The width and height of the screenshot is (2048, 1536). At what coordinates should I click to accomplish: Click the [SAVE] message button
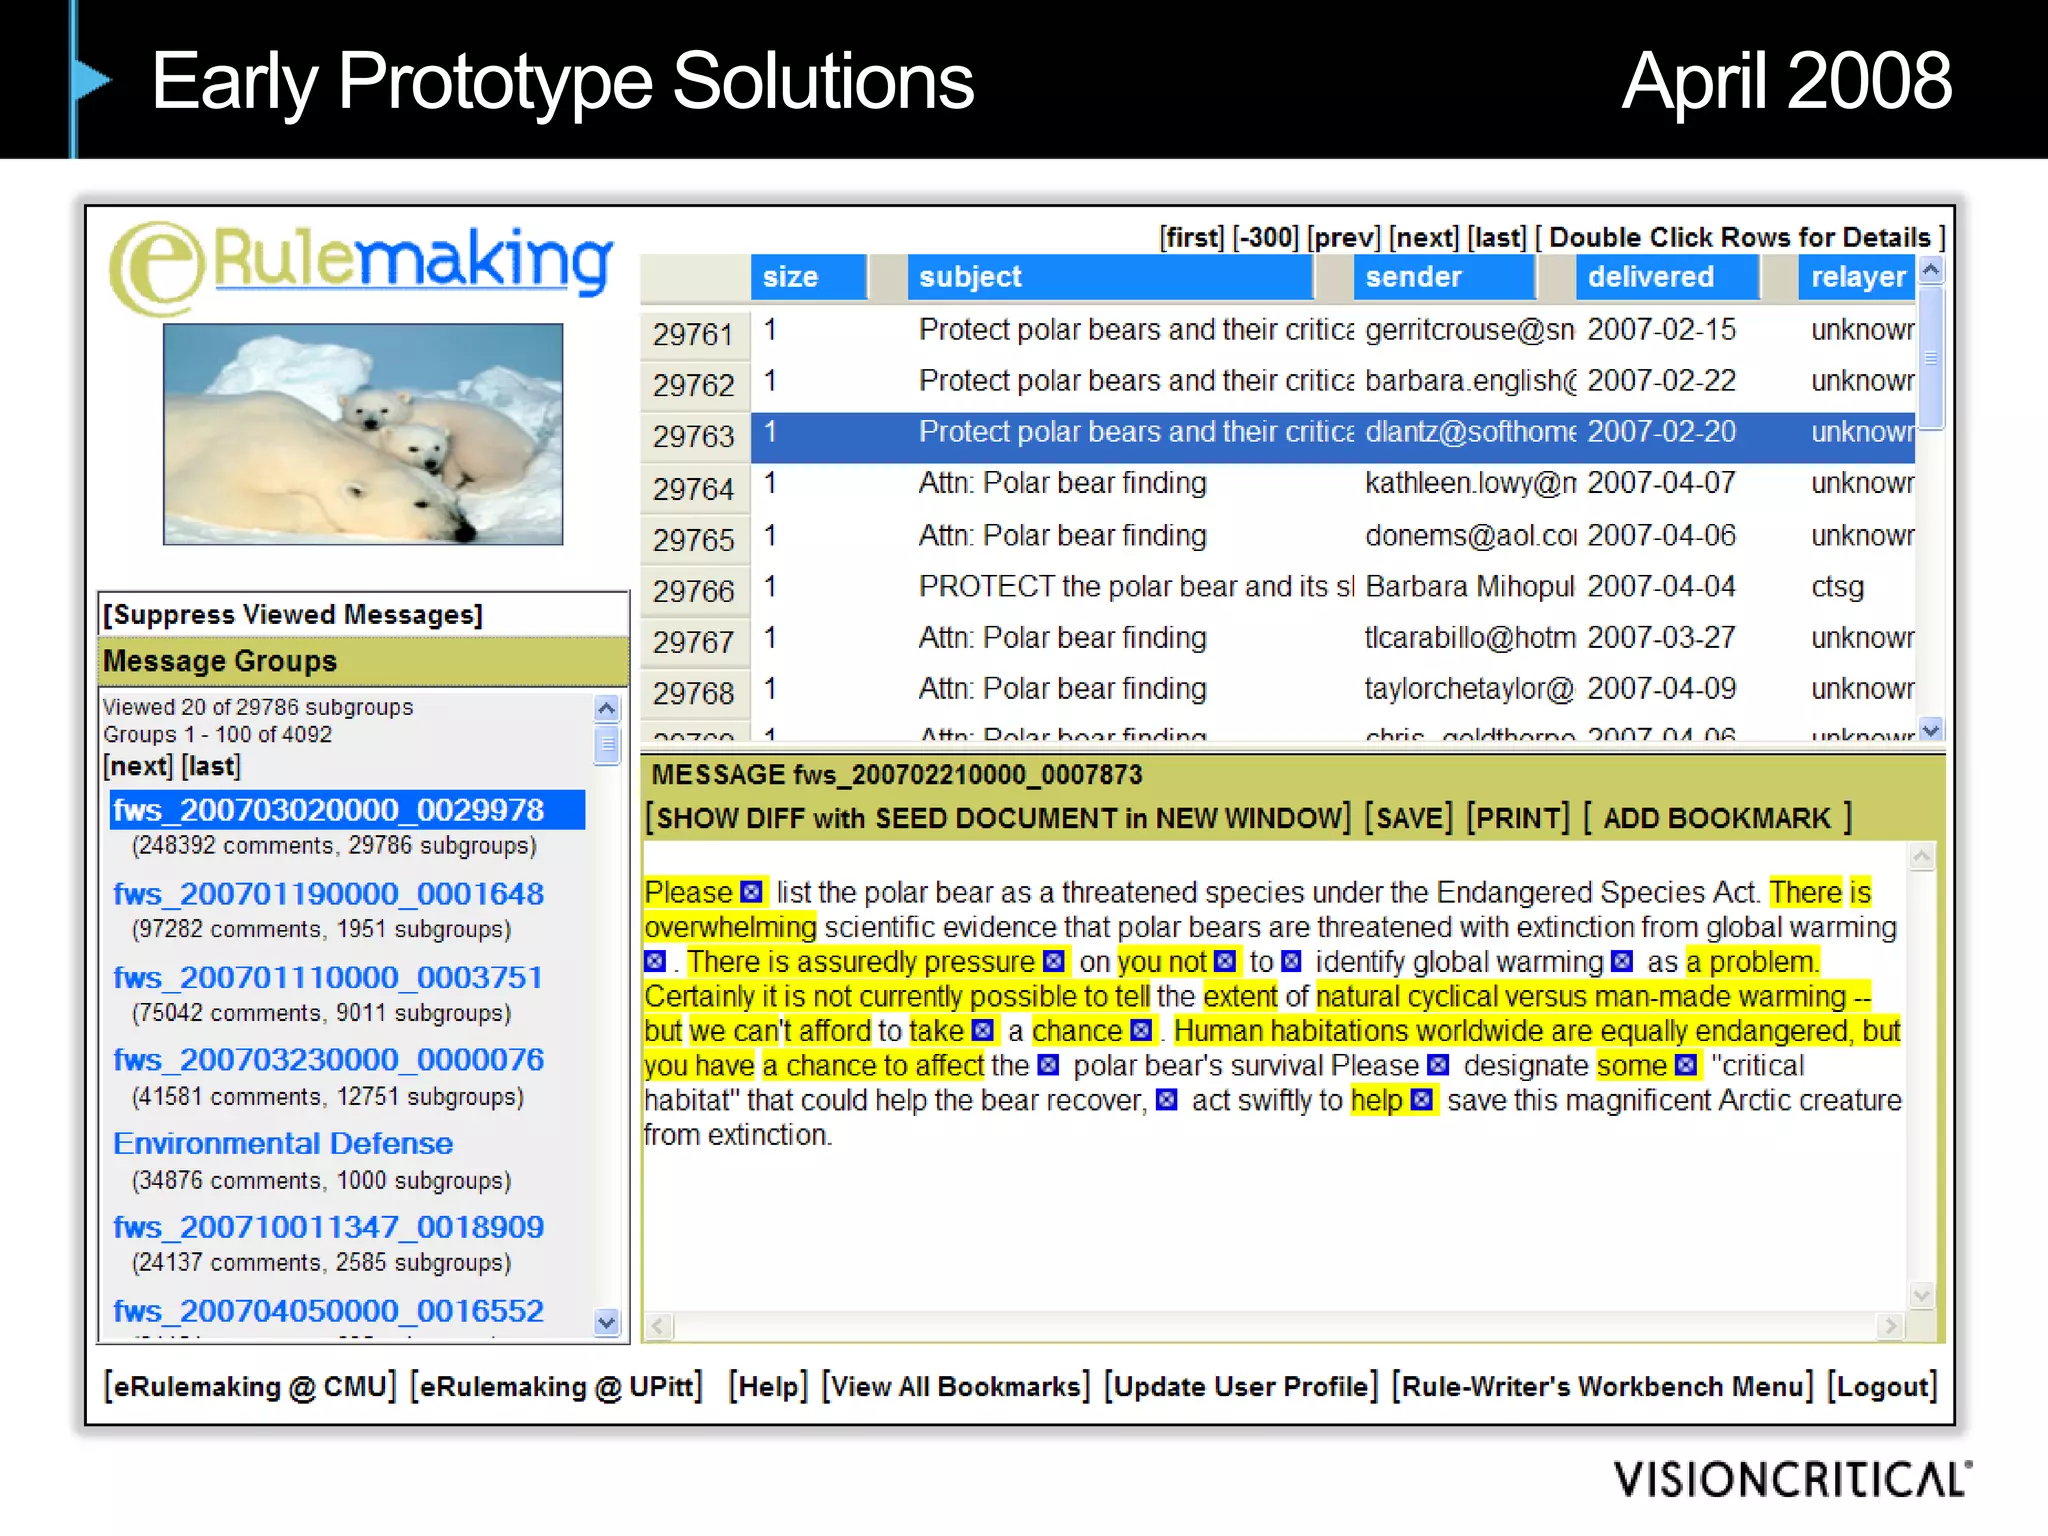click(x=1409, y=818)
